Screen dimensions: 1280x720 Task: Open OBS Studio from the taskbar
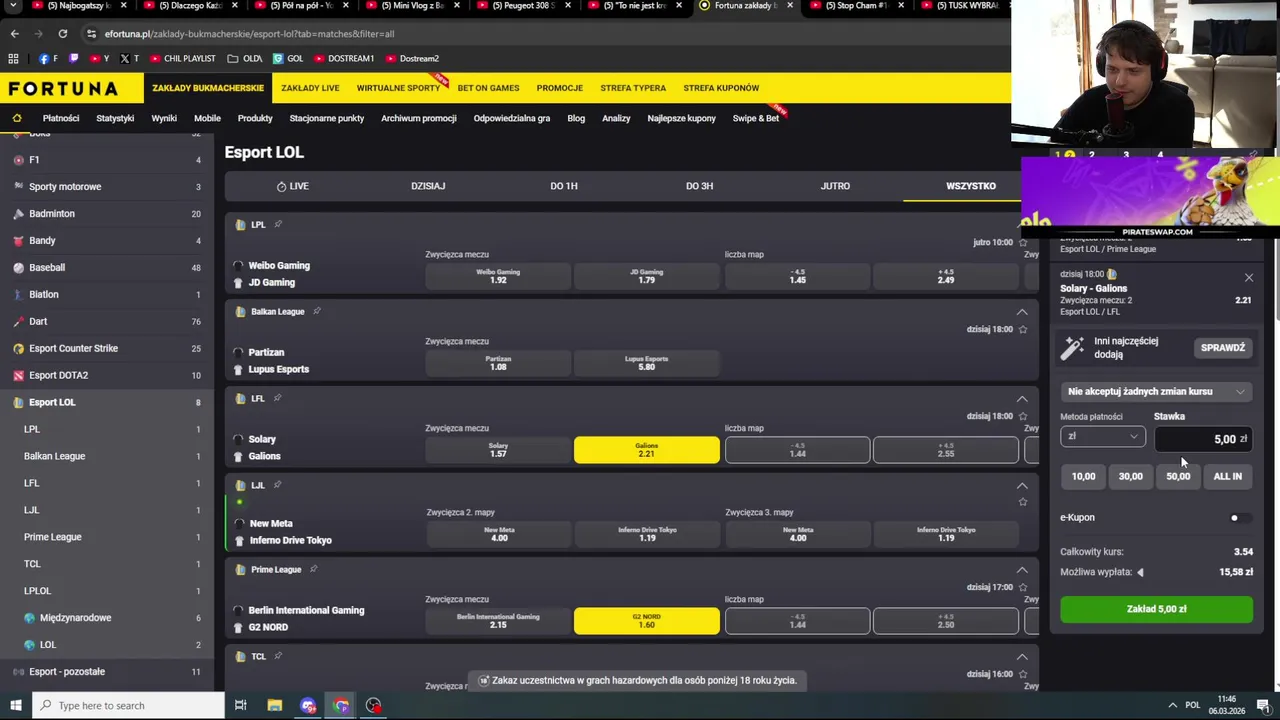pos(373,705)
